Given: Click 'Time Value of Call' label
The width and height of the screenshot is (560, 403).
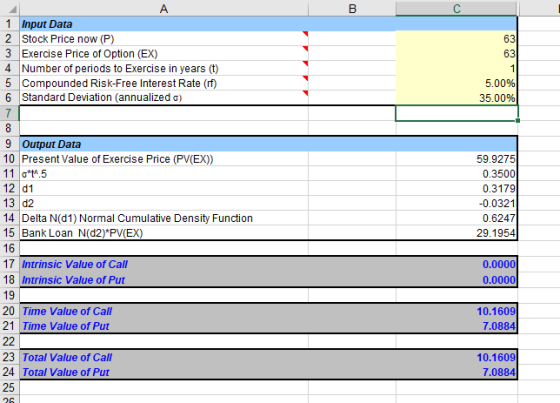Looking at the screenshot, I should click(x=67, y=311).
